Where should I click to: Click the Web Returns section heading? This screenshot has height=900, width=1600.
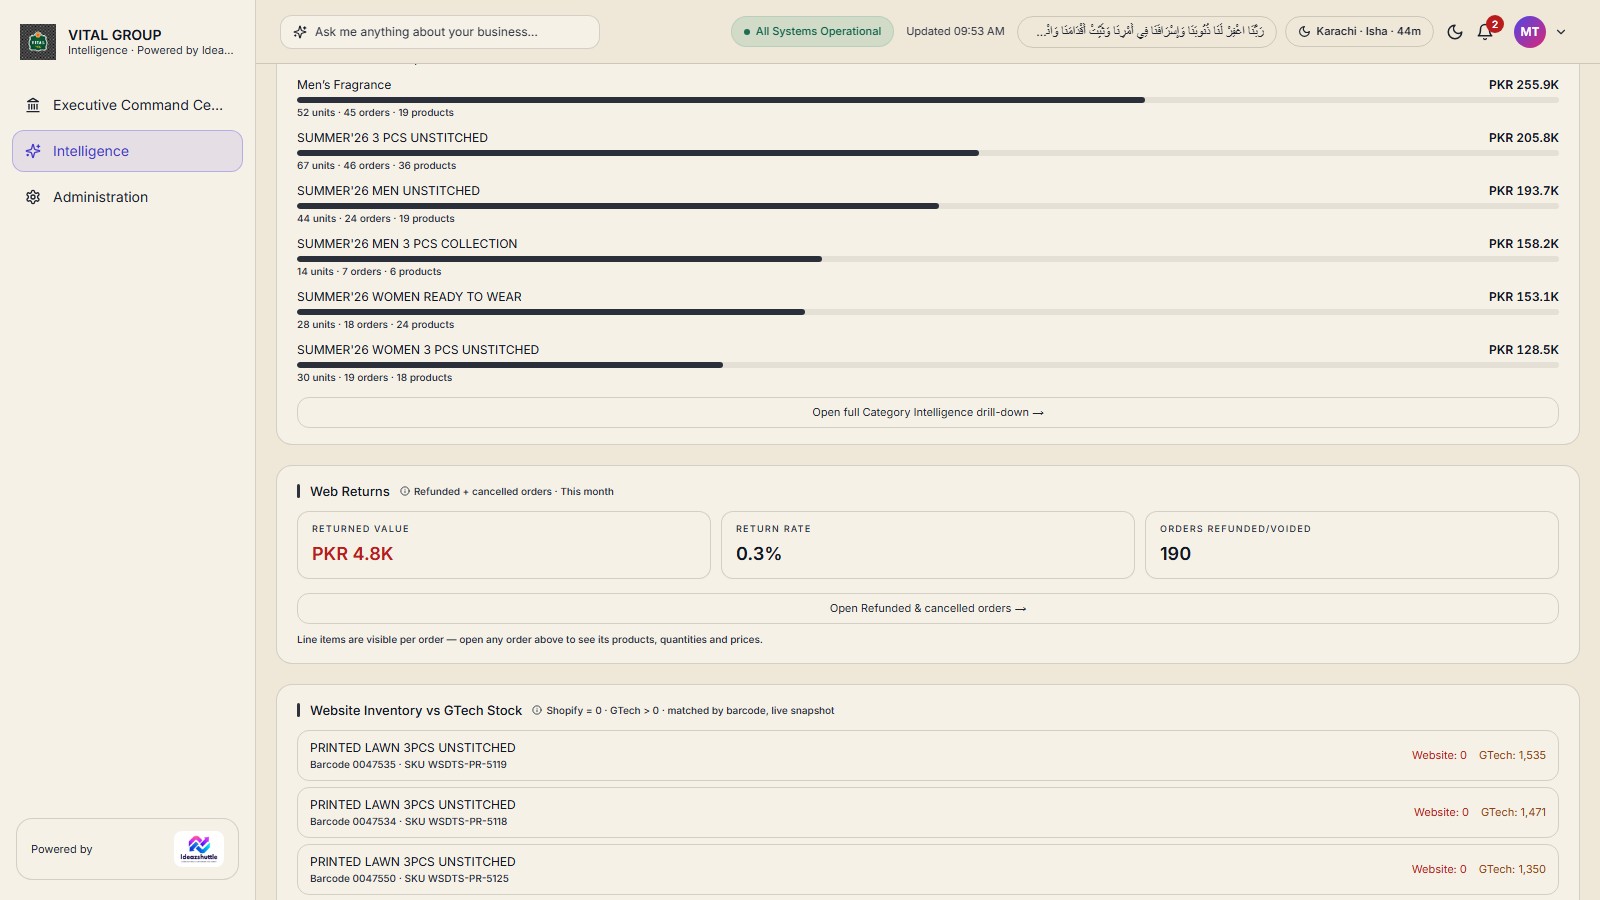[x=349, y=491]
